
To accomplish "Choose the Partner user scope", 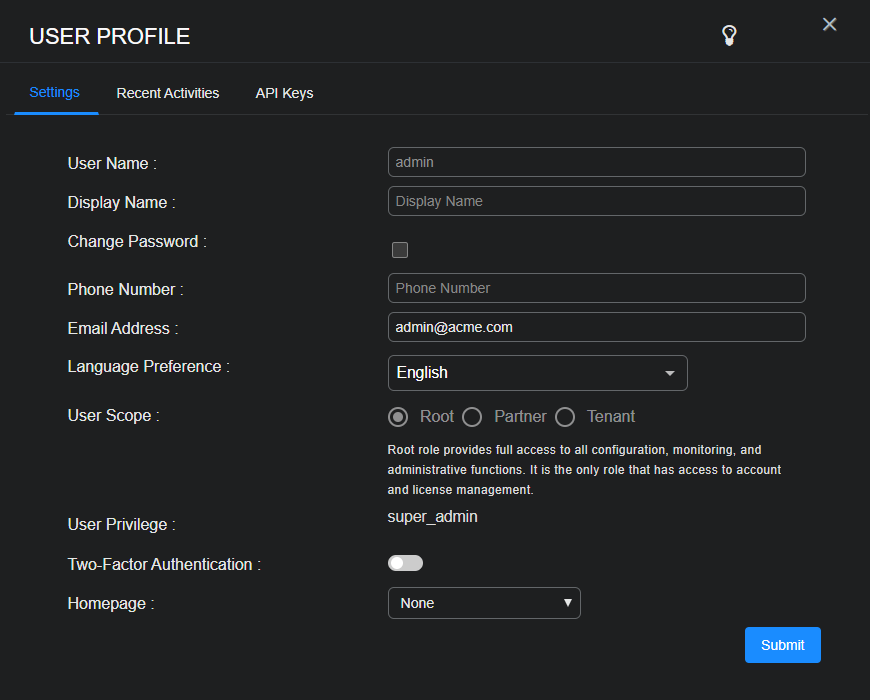I will click(472, 417).
